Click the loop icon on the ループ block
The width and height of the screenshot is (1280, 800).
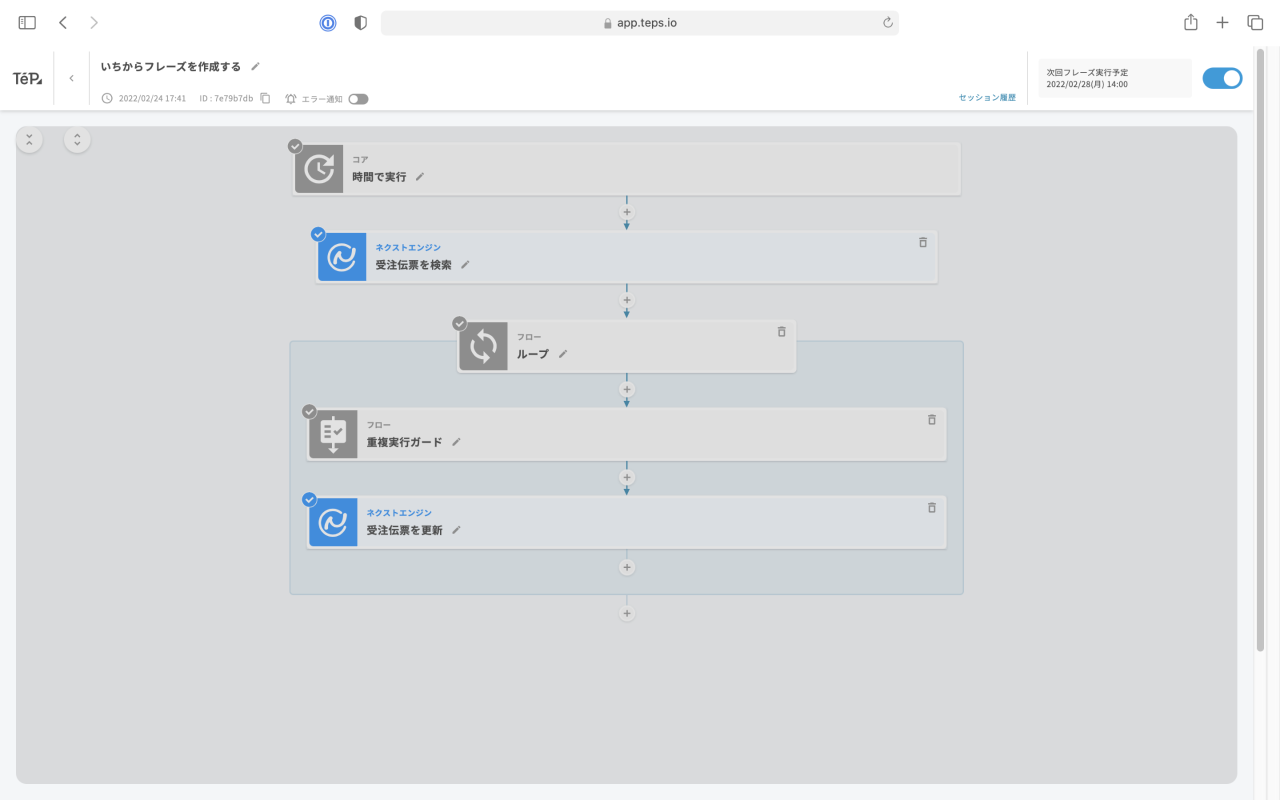tap(483, 346)
